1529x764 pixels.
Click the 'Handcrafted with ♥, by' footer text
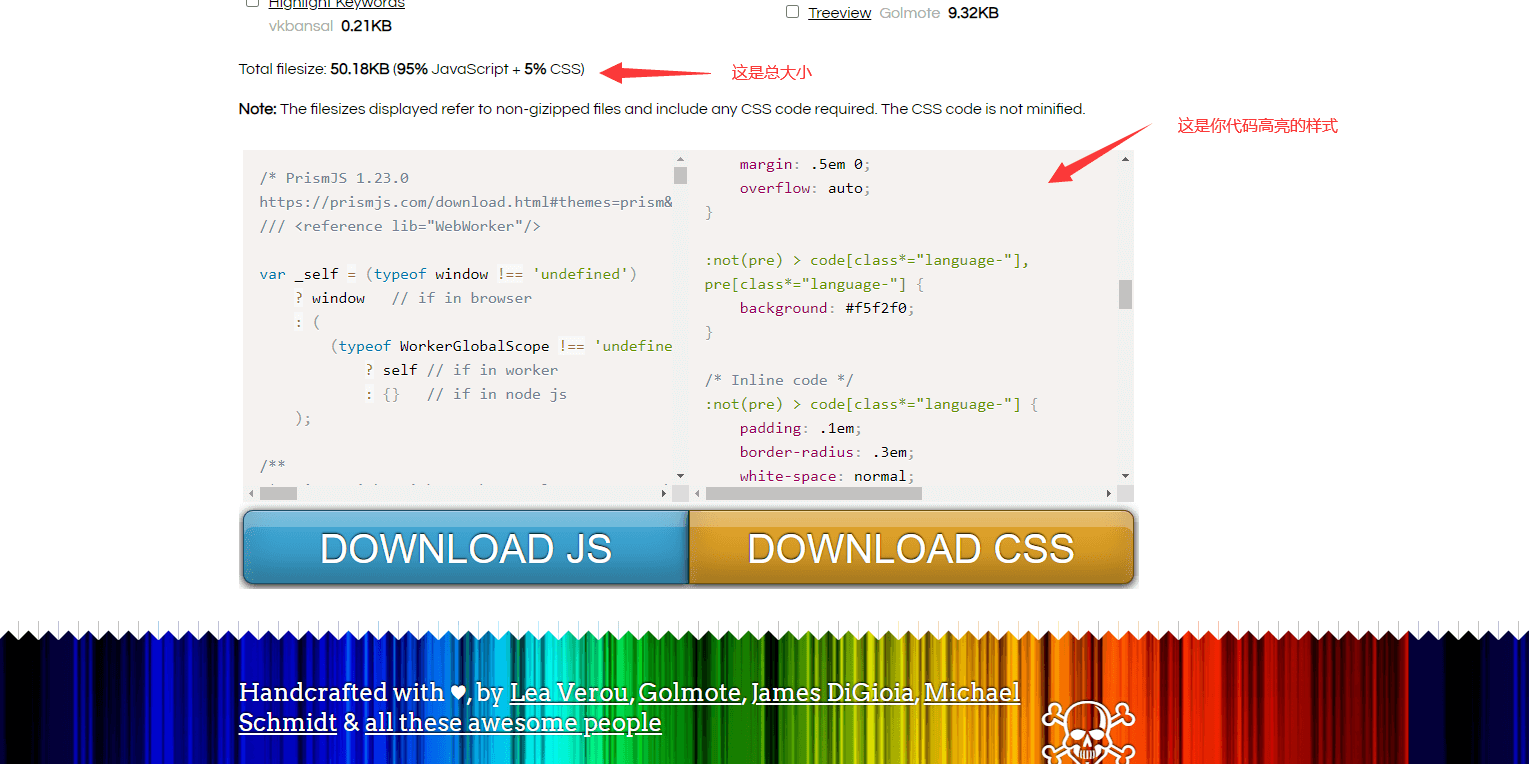[371, 692]
